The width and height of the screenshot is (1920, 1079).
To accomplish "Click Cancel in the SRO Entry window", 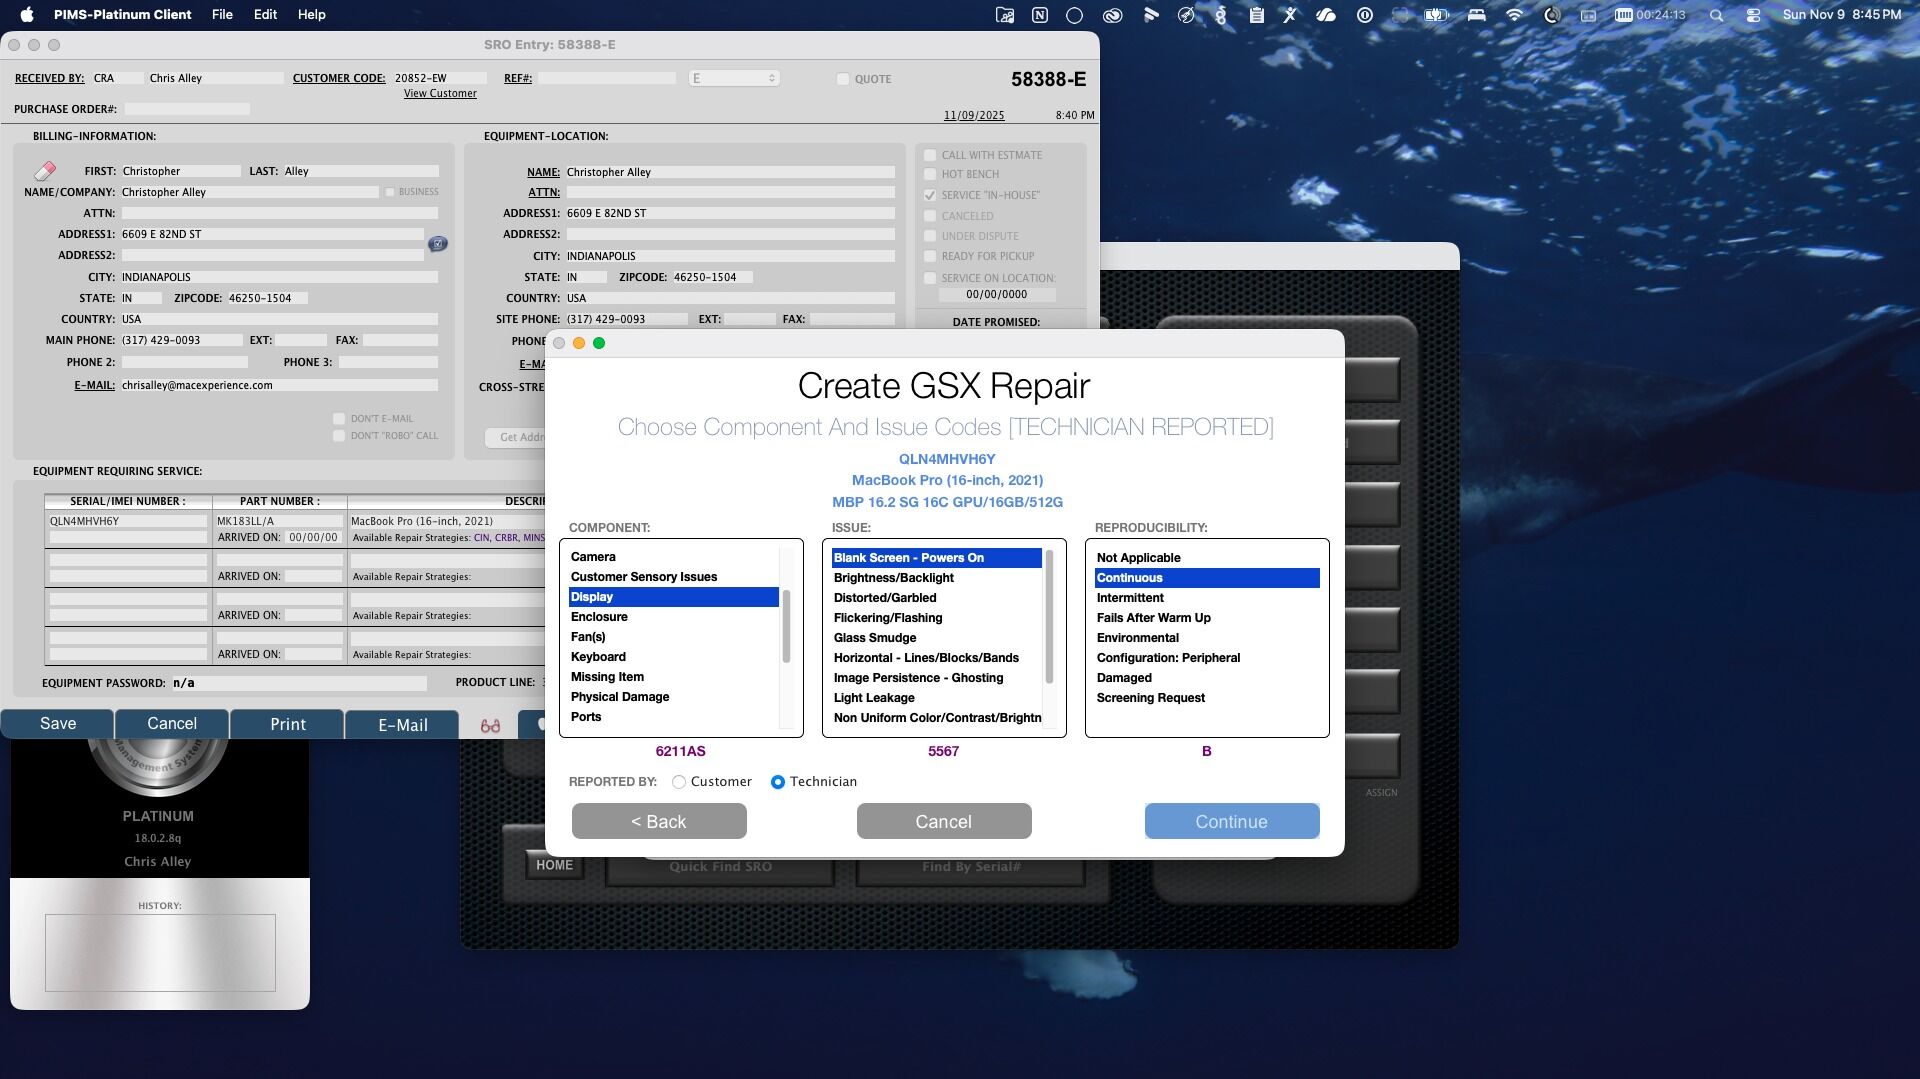I will tap(172, 724).
